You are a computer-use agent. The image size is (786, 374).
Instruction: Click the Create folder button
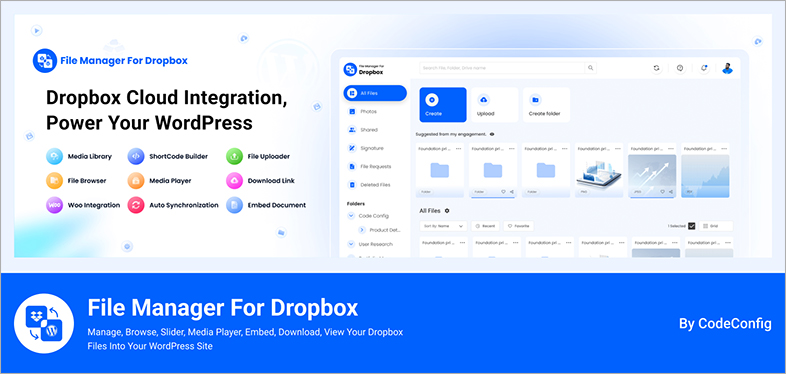click(546, 105)
